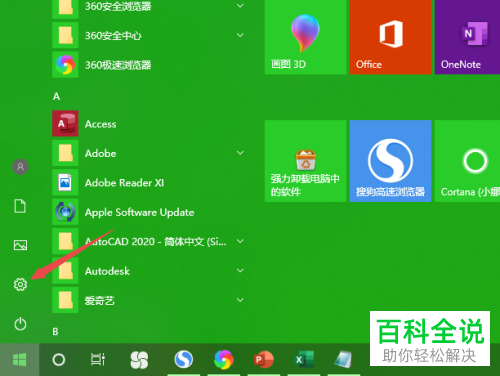
Task: Open the Paint 3D tile
Action: (x=305, y=37)
